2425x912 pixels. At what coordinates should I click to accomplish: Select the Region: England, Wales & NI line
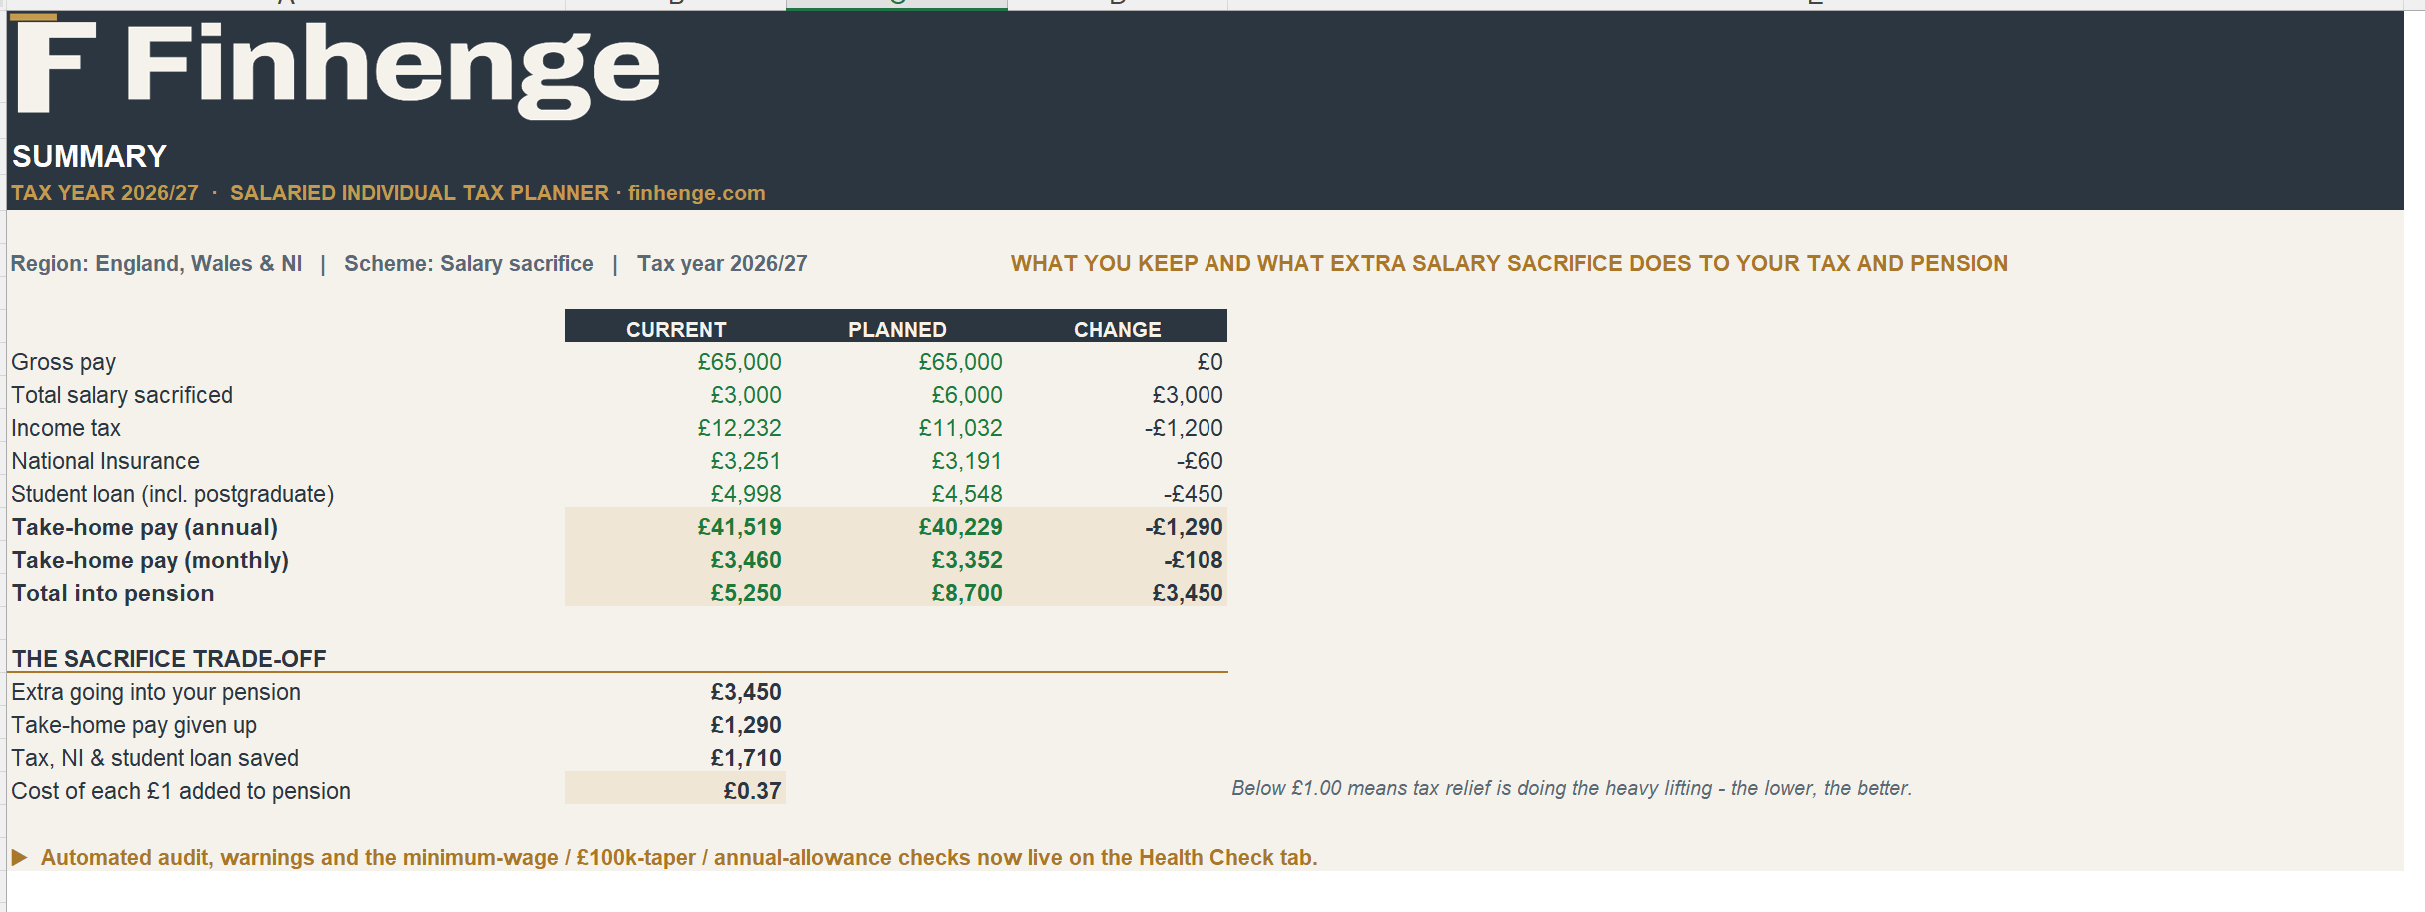click(408, 264)
